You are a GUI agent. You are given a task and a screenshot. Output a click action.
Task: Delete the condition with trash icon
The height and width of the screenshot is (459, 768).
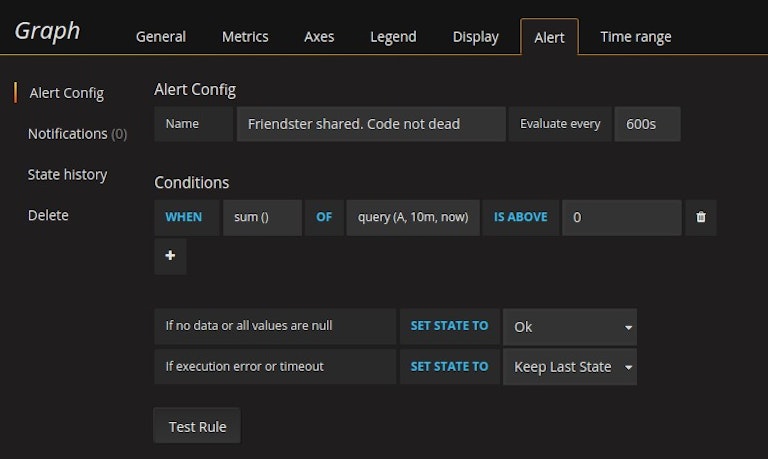(700, 217)
